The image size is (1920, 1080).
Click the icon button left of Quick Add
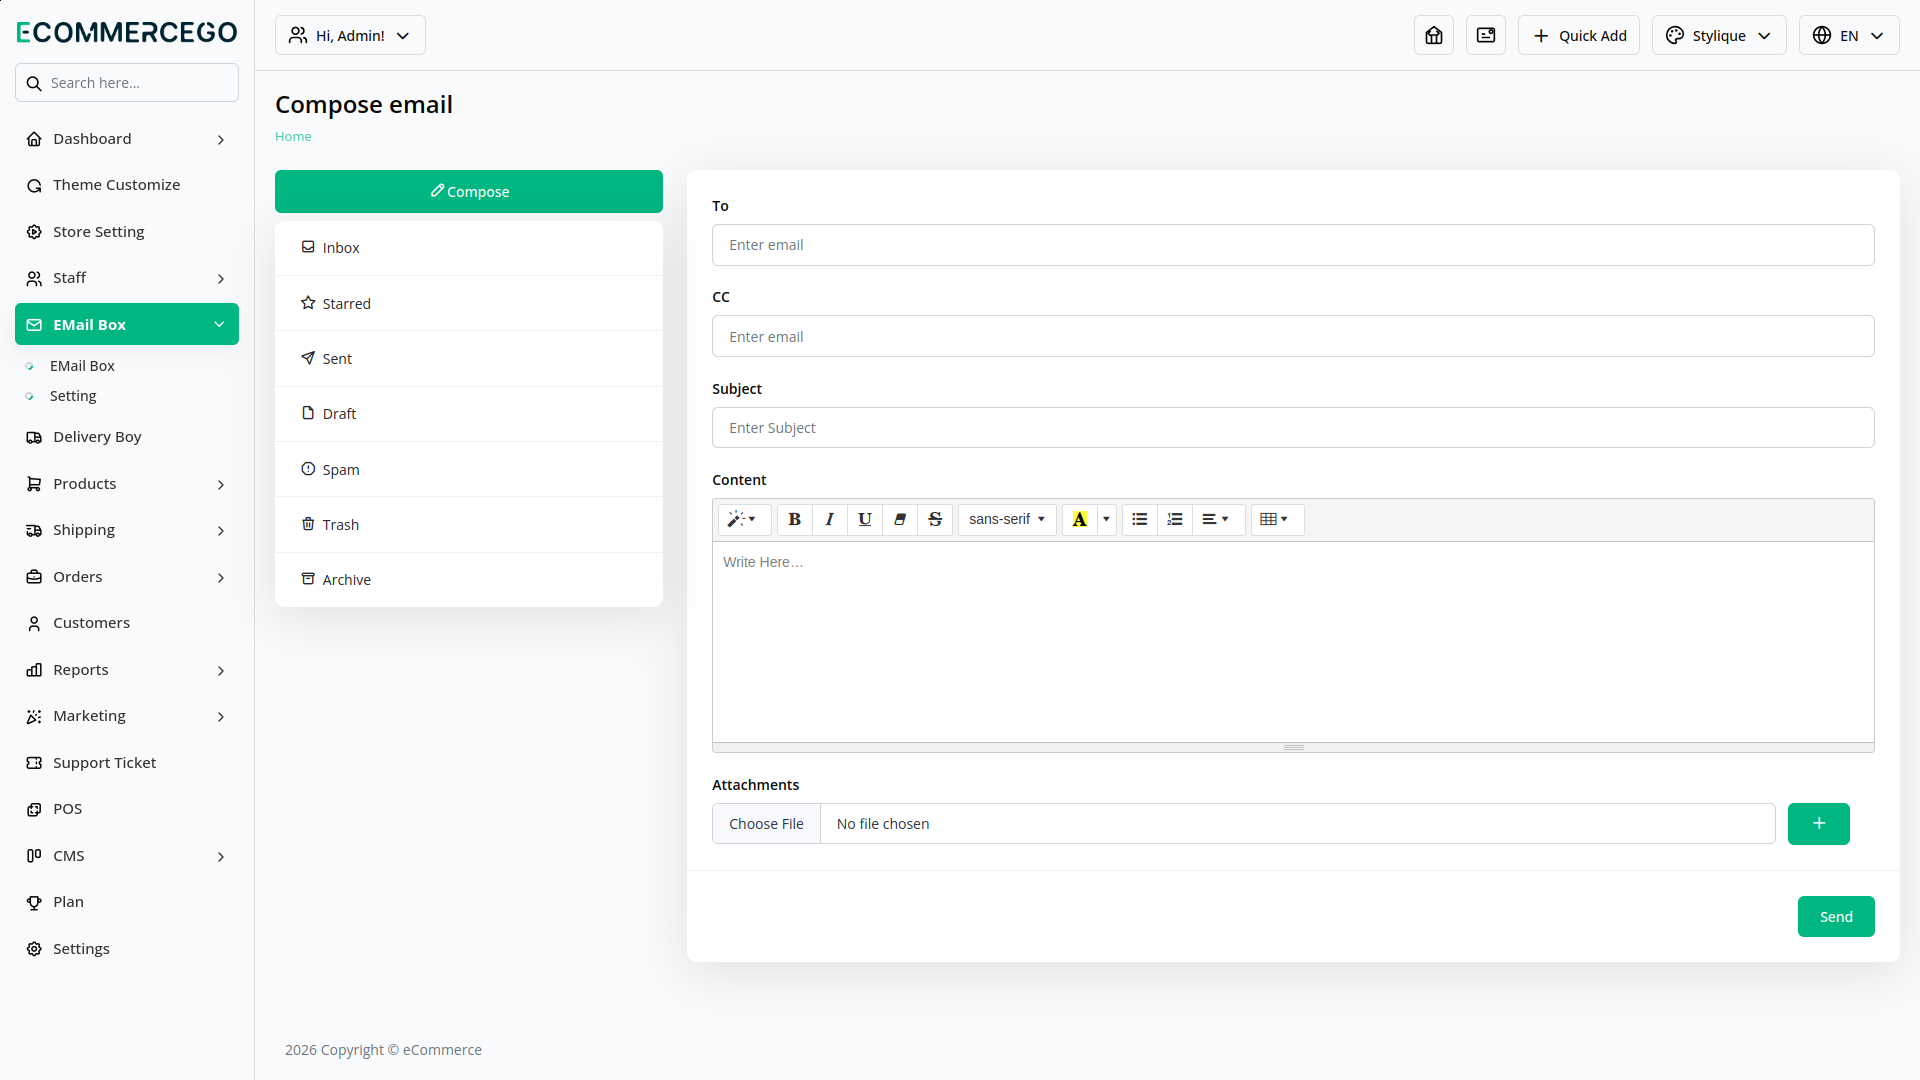tap(1486, 35)
